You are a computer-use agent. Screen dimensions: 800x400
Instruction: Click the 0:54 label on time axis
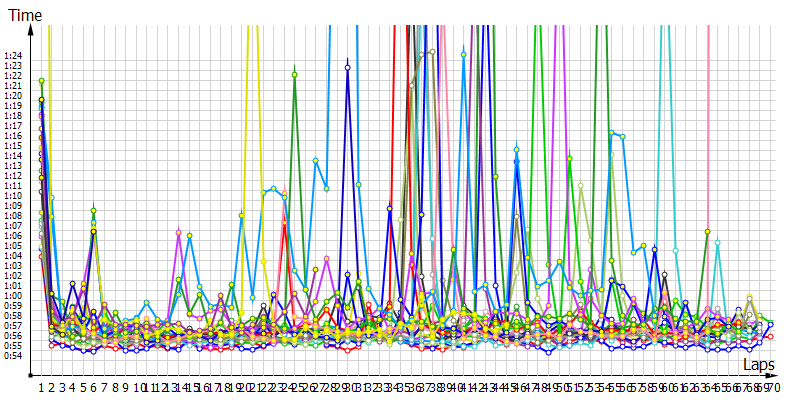coord(12,355)
